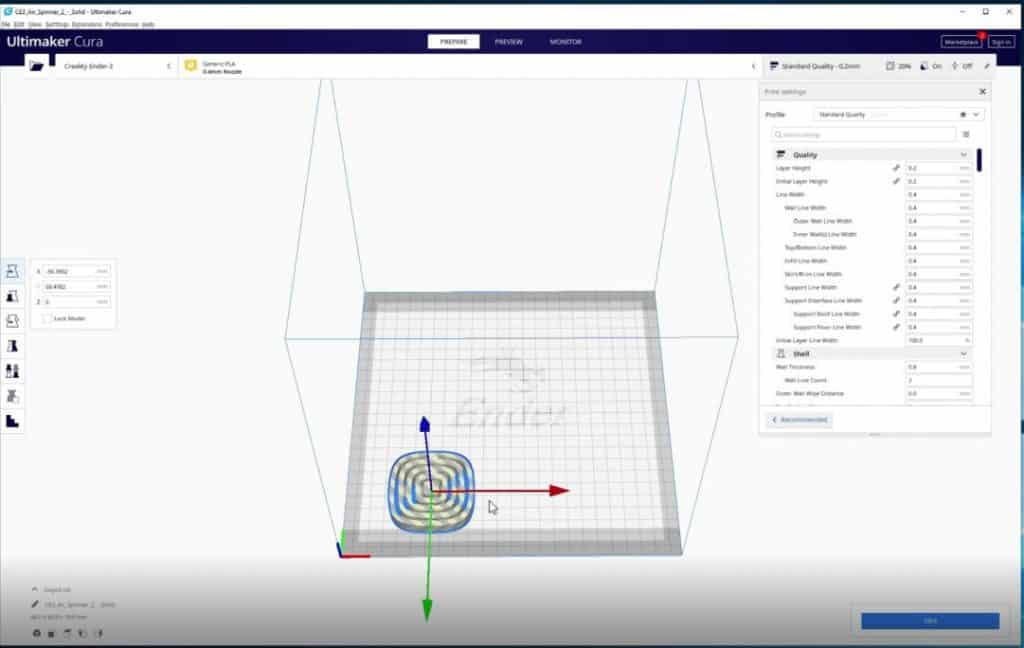Click the Initial Layer Line Width value field
This screenshot has width=1024, height=648.
point(938,340)
